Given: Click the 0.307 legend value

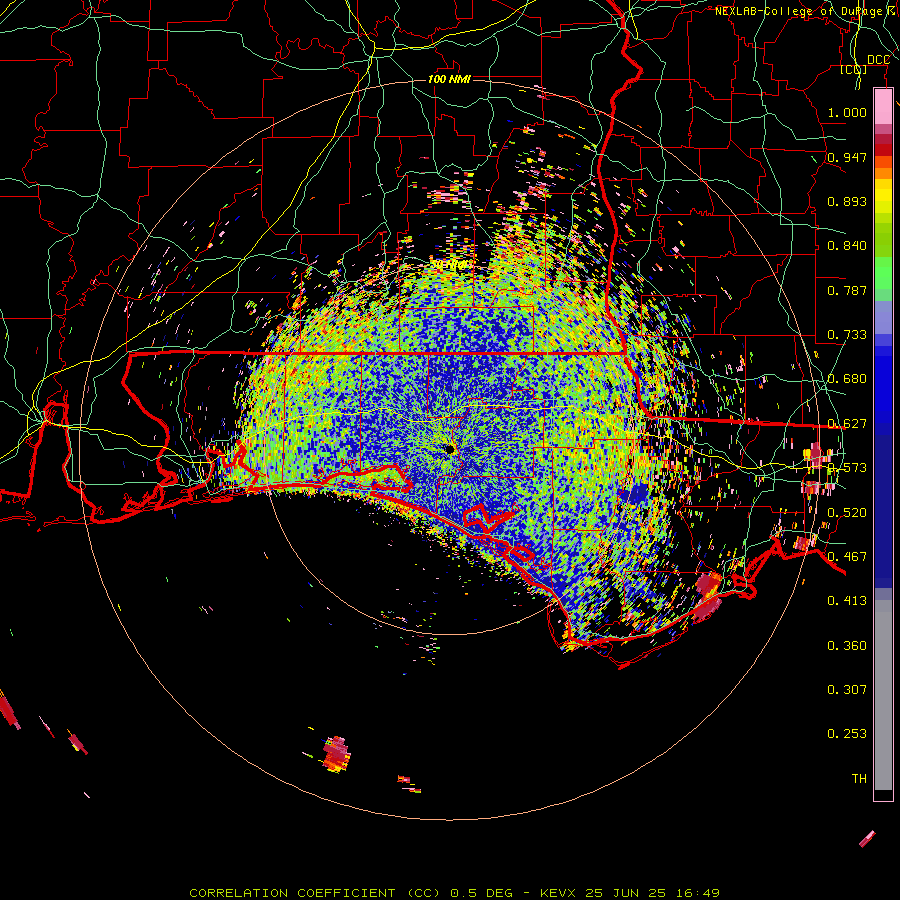Looking at the screenshot, I should click(847, 690).
